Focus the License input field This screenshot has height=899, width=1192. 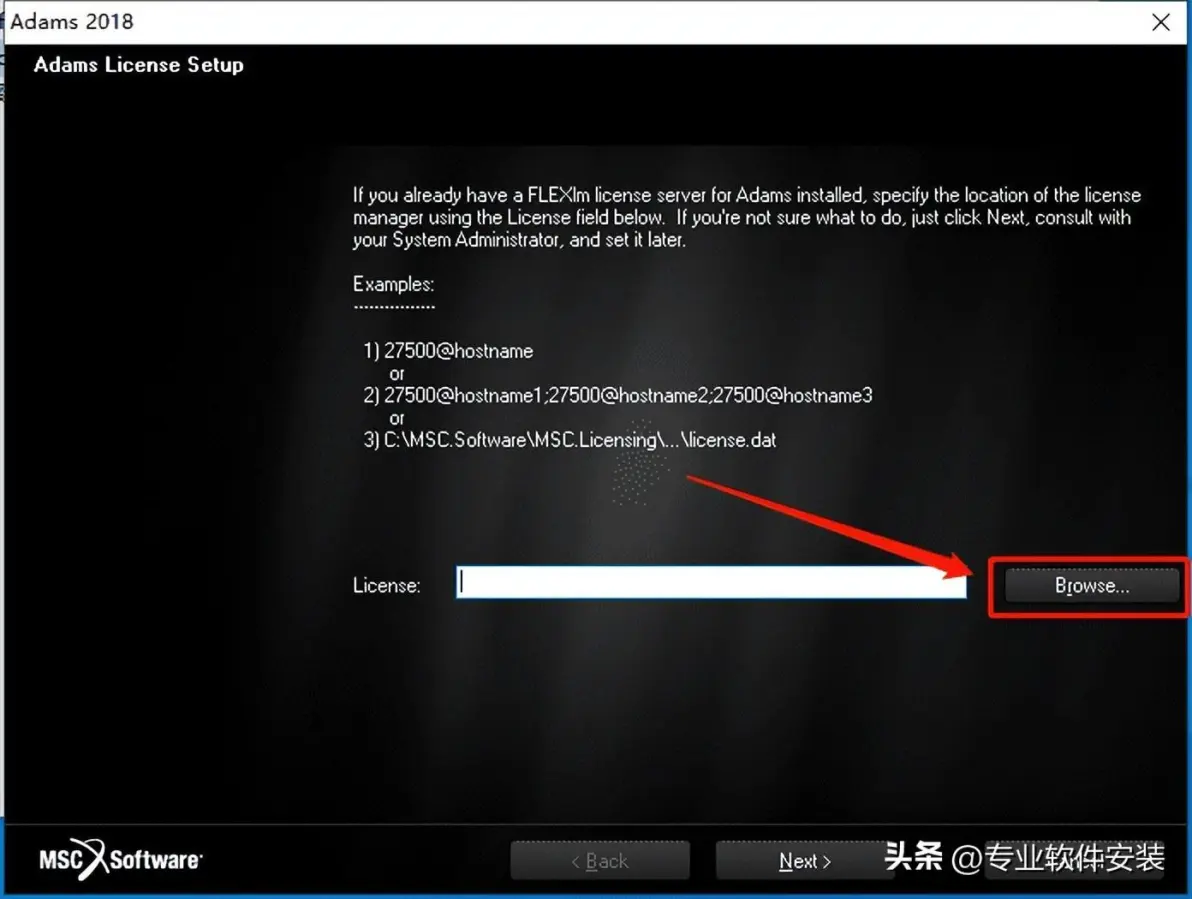(712, 582)
